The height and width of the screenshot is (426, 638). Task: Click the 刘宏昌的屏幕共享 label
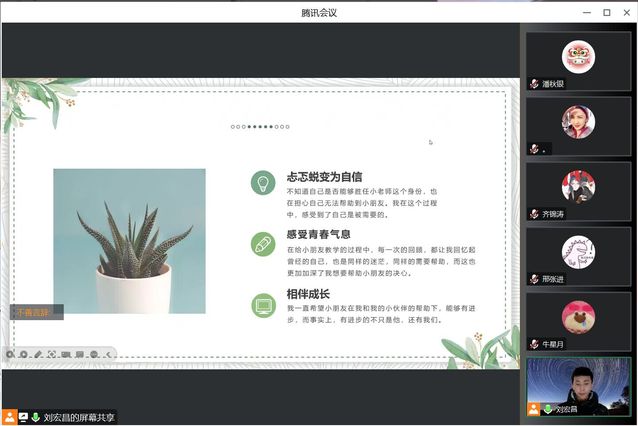click(79, 417)
